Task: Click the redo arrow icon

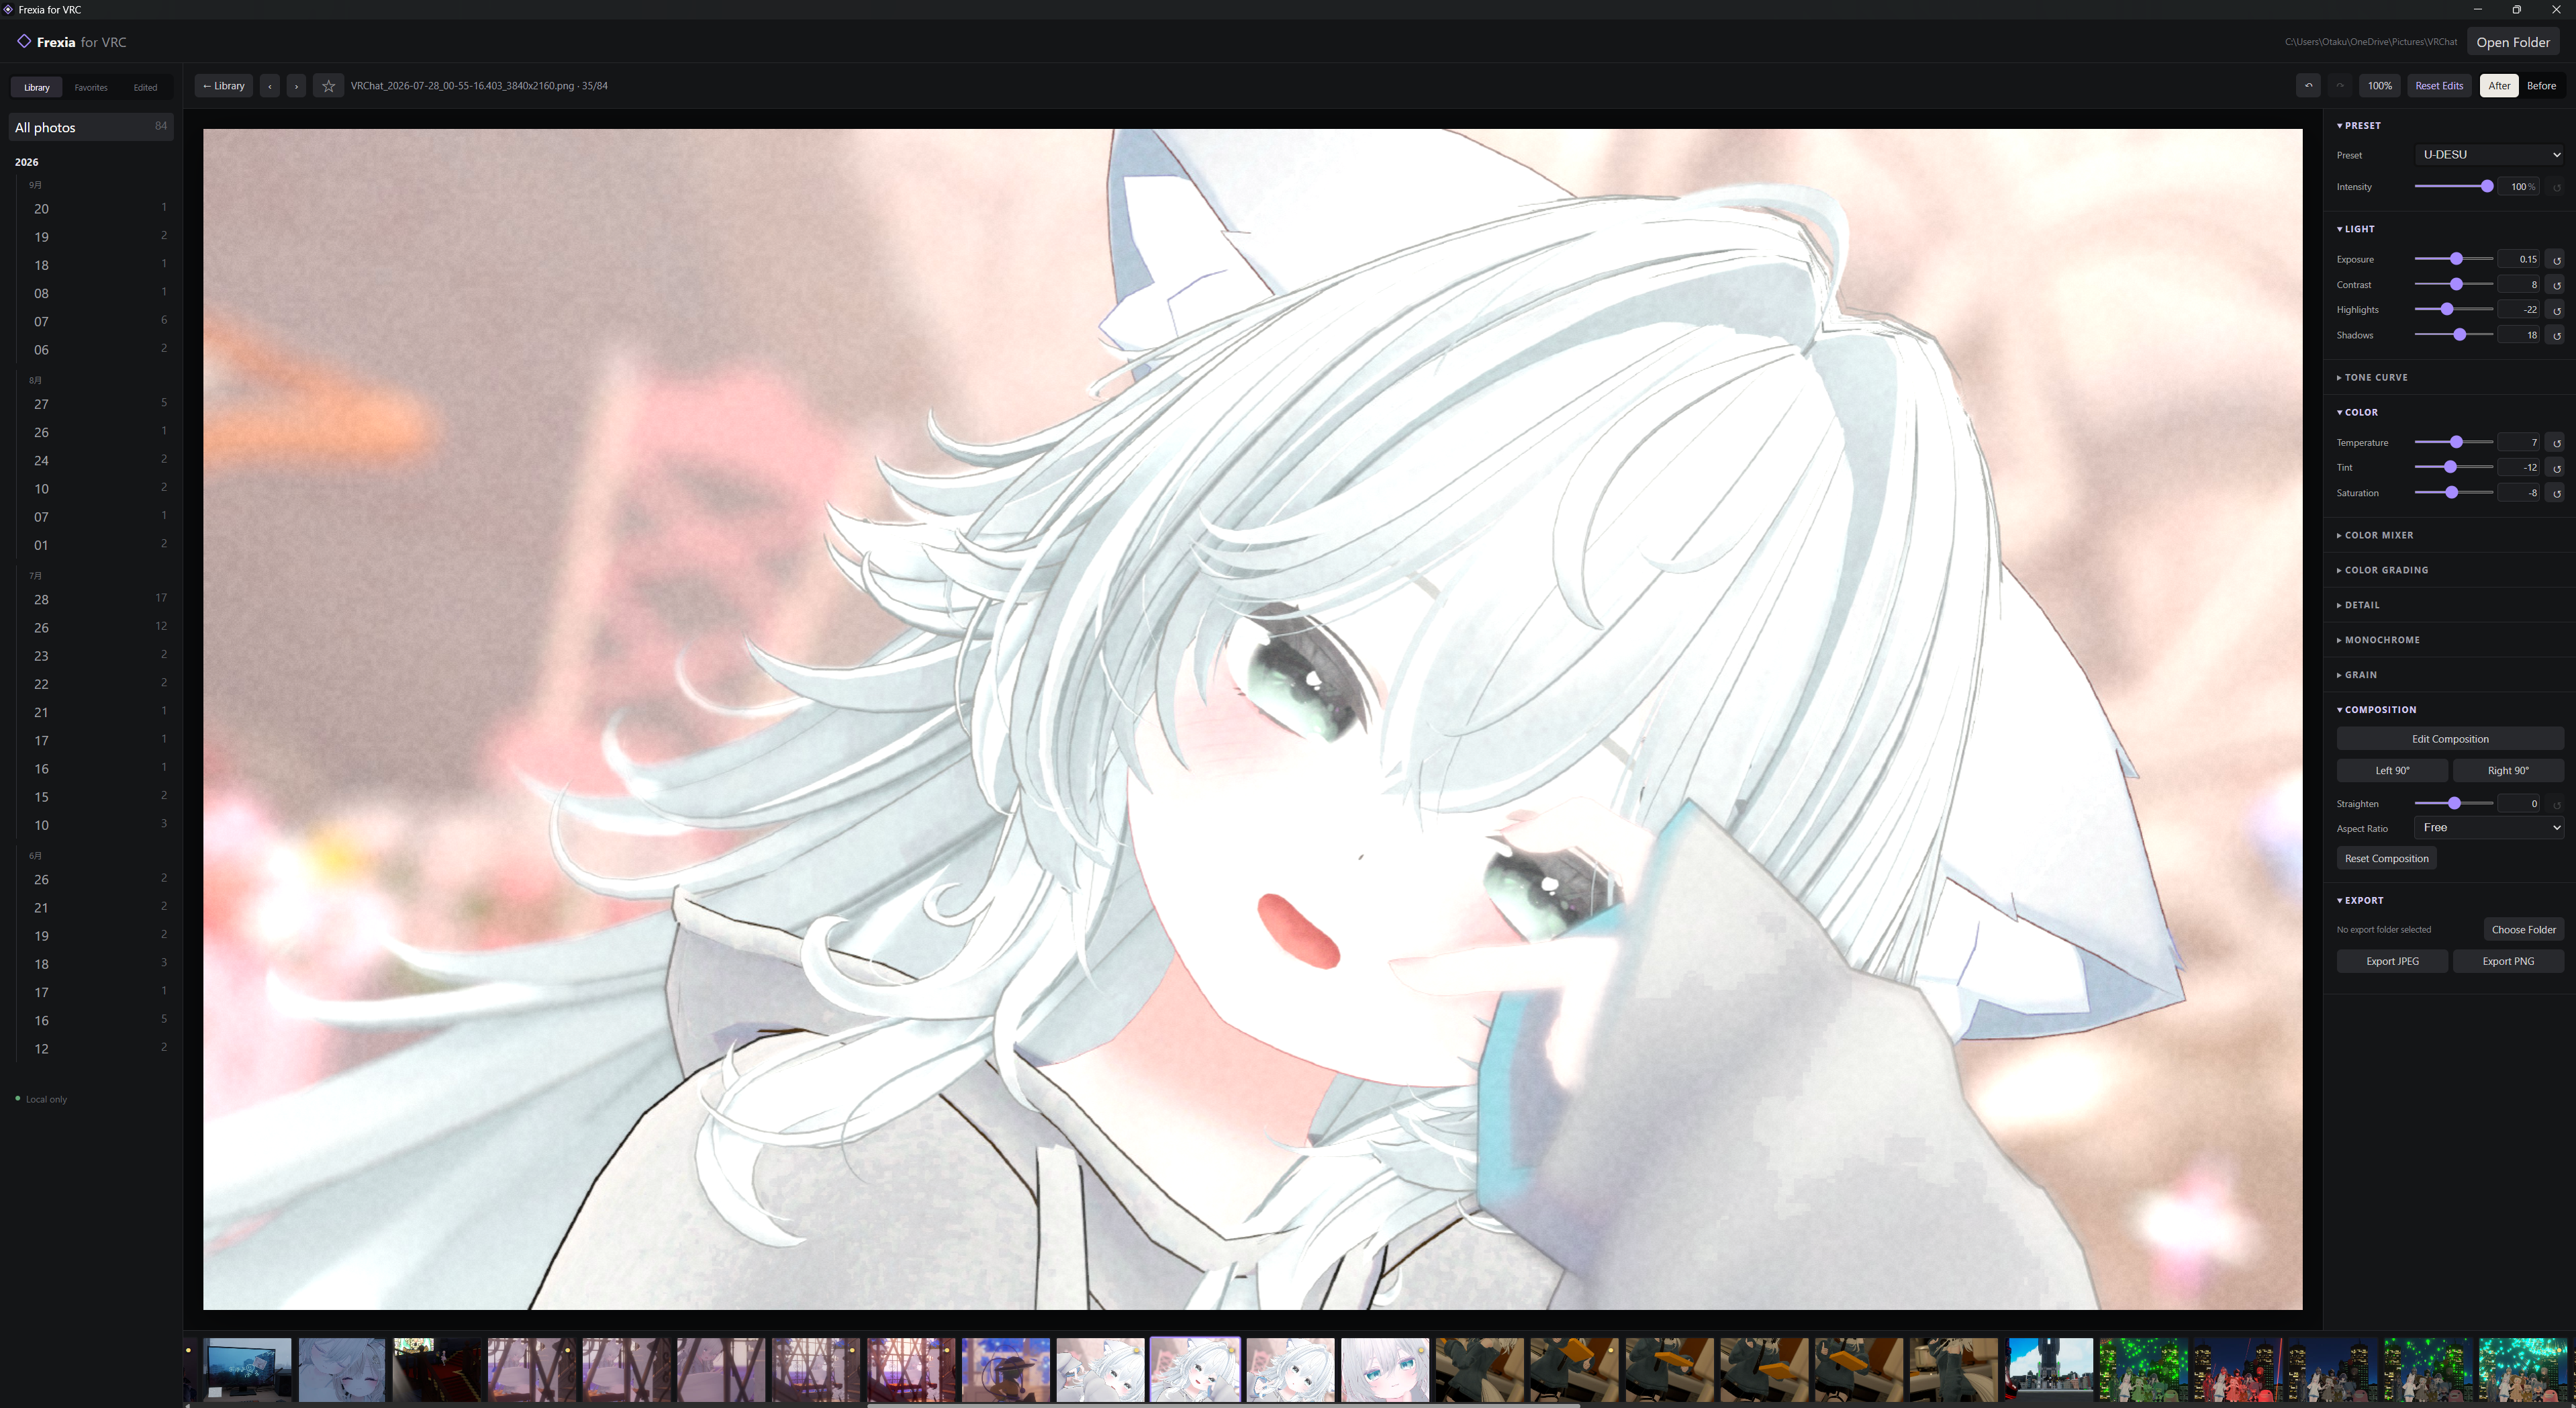Action: 2340,86
